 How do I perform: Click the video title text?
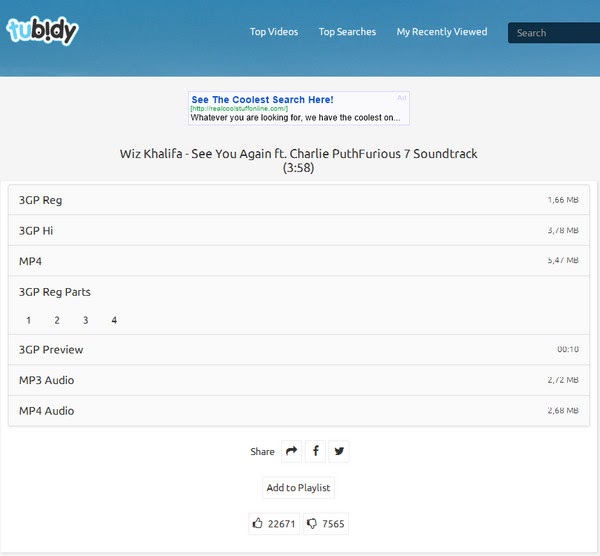tap(298, 160)
